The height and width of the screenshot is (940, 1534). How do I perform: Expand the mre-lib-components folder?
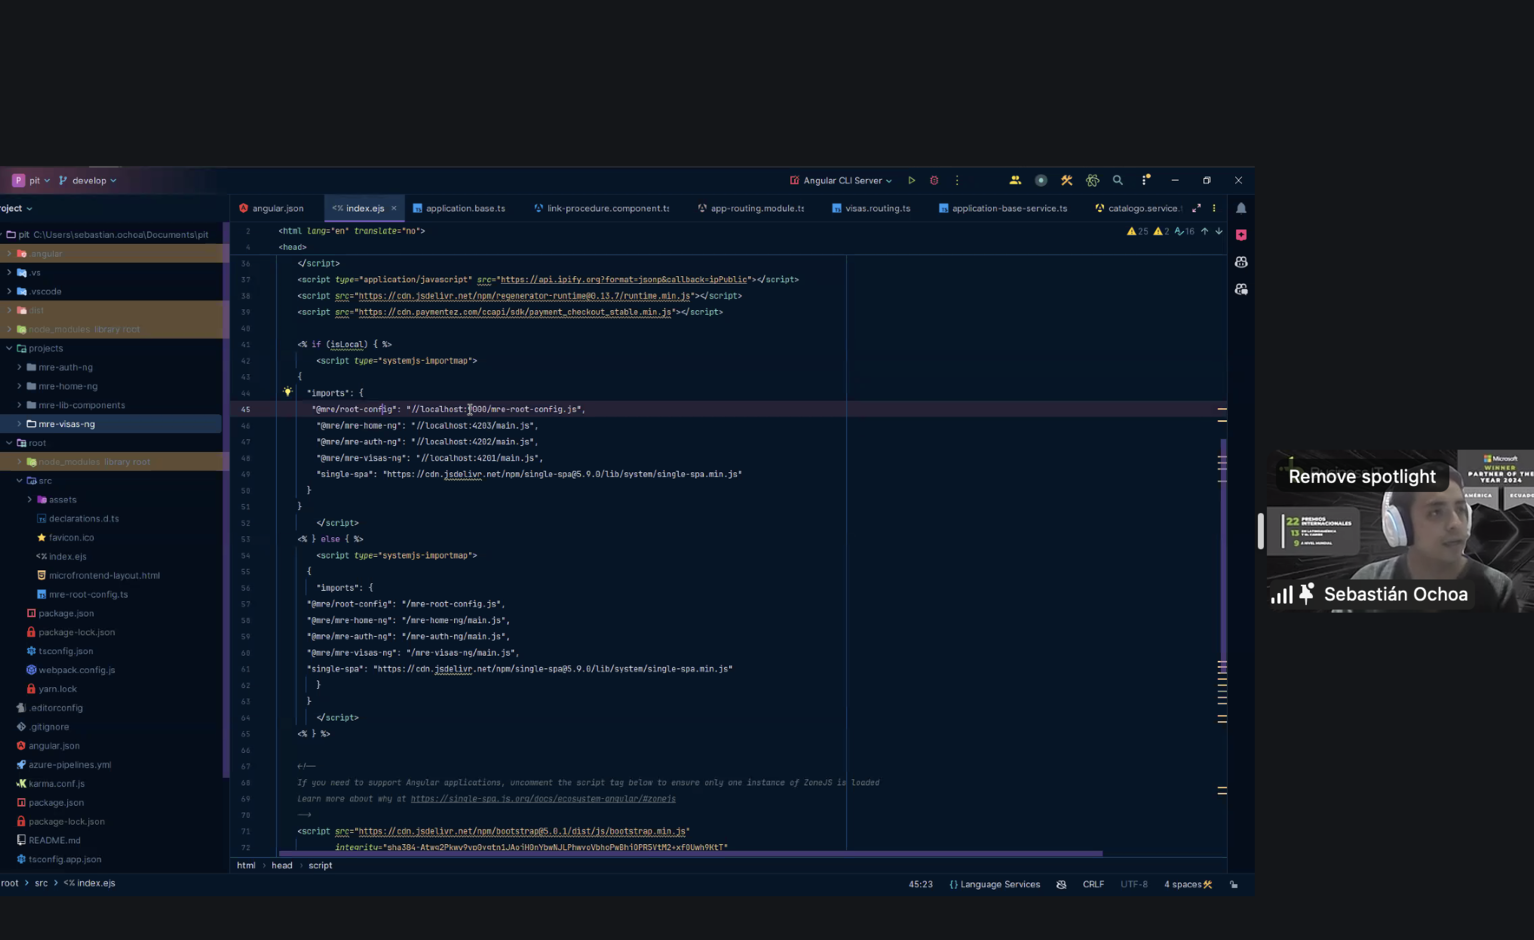[x=19, y=405]
